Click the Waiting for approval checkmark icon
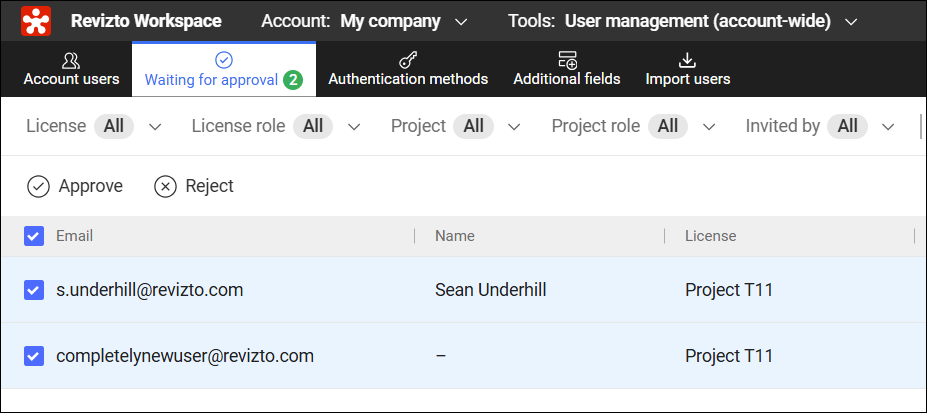This screenshot has height=413, width=927. click(x=224, y=60)
